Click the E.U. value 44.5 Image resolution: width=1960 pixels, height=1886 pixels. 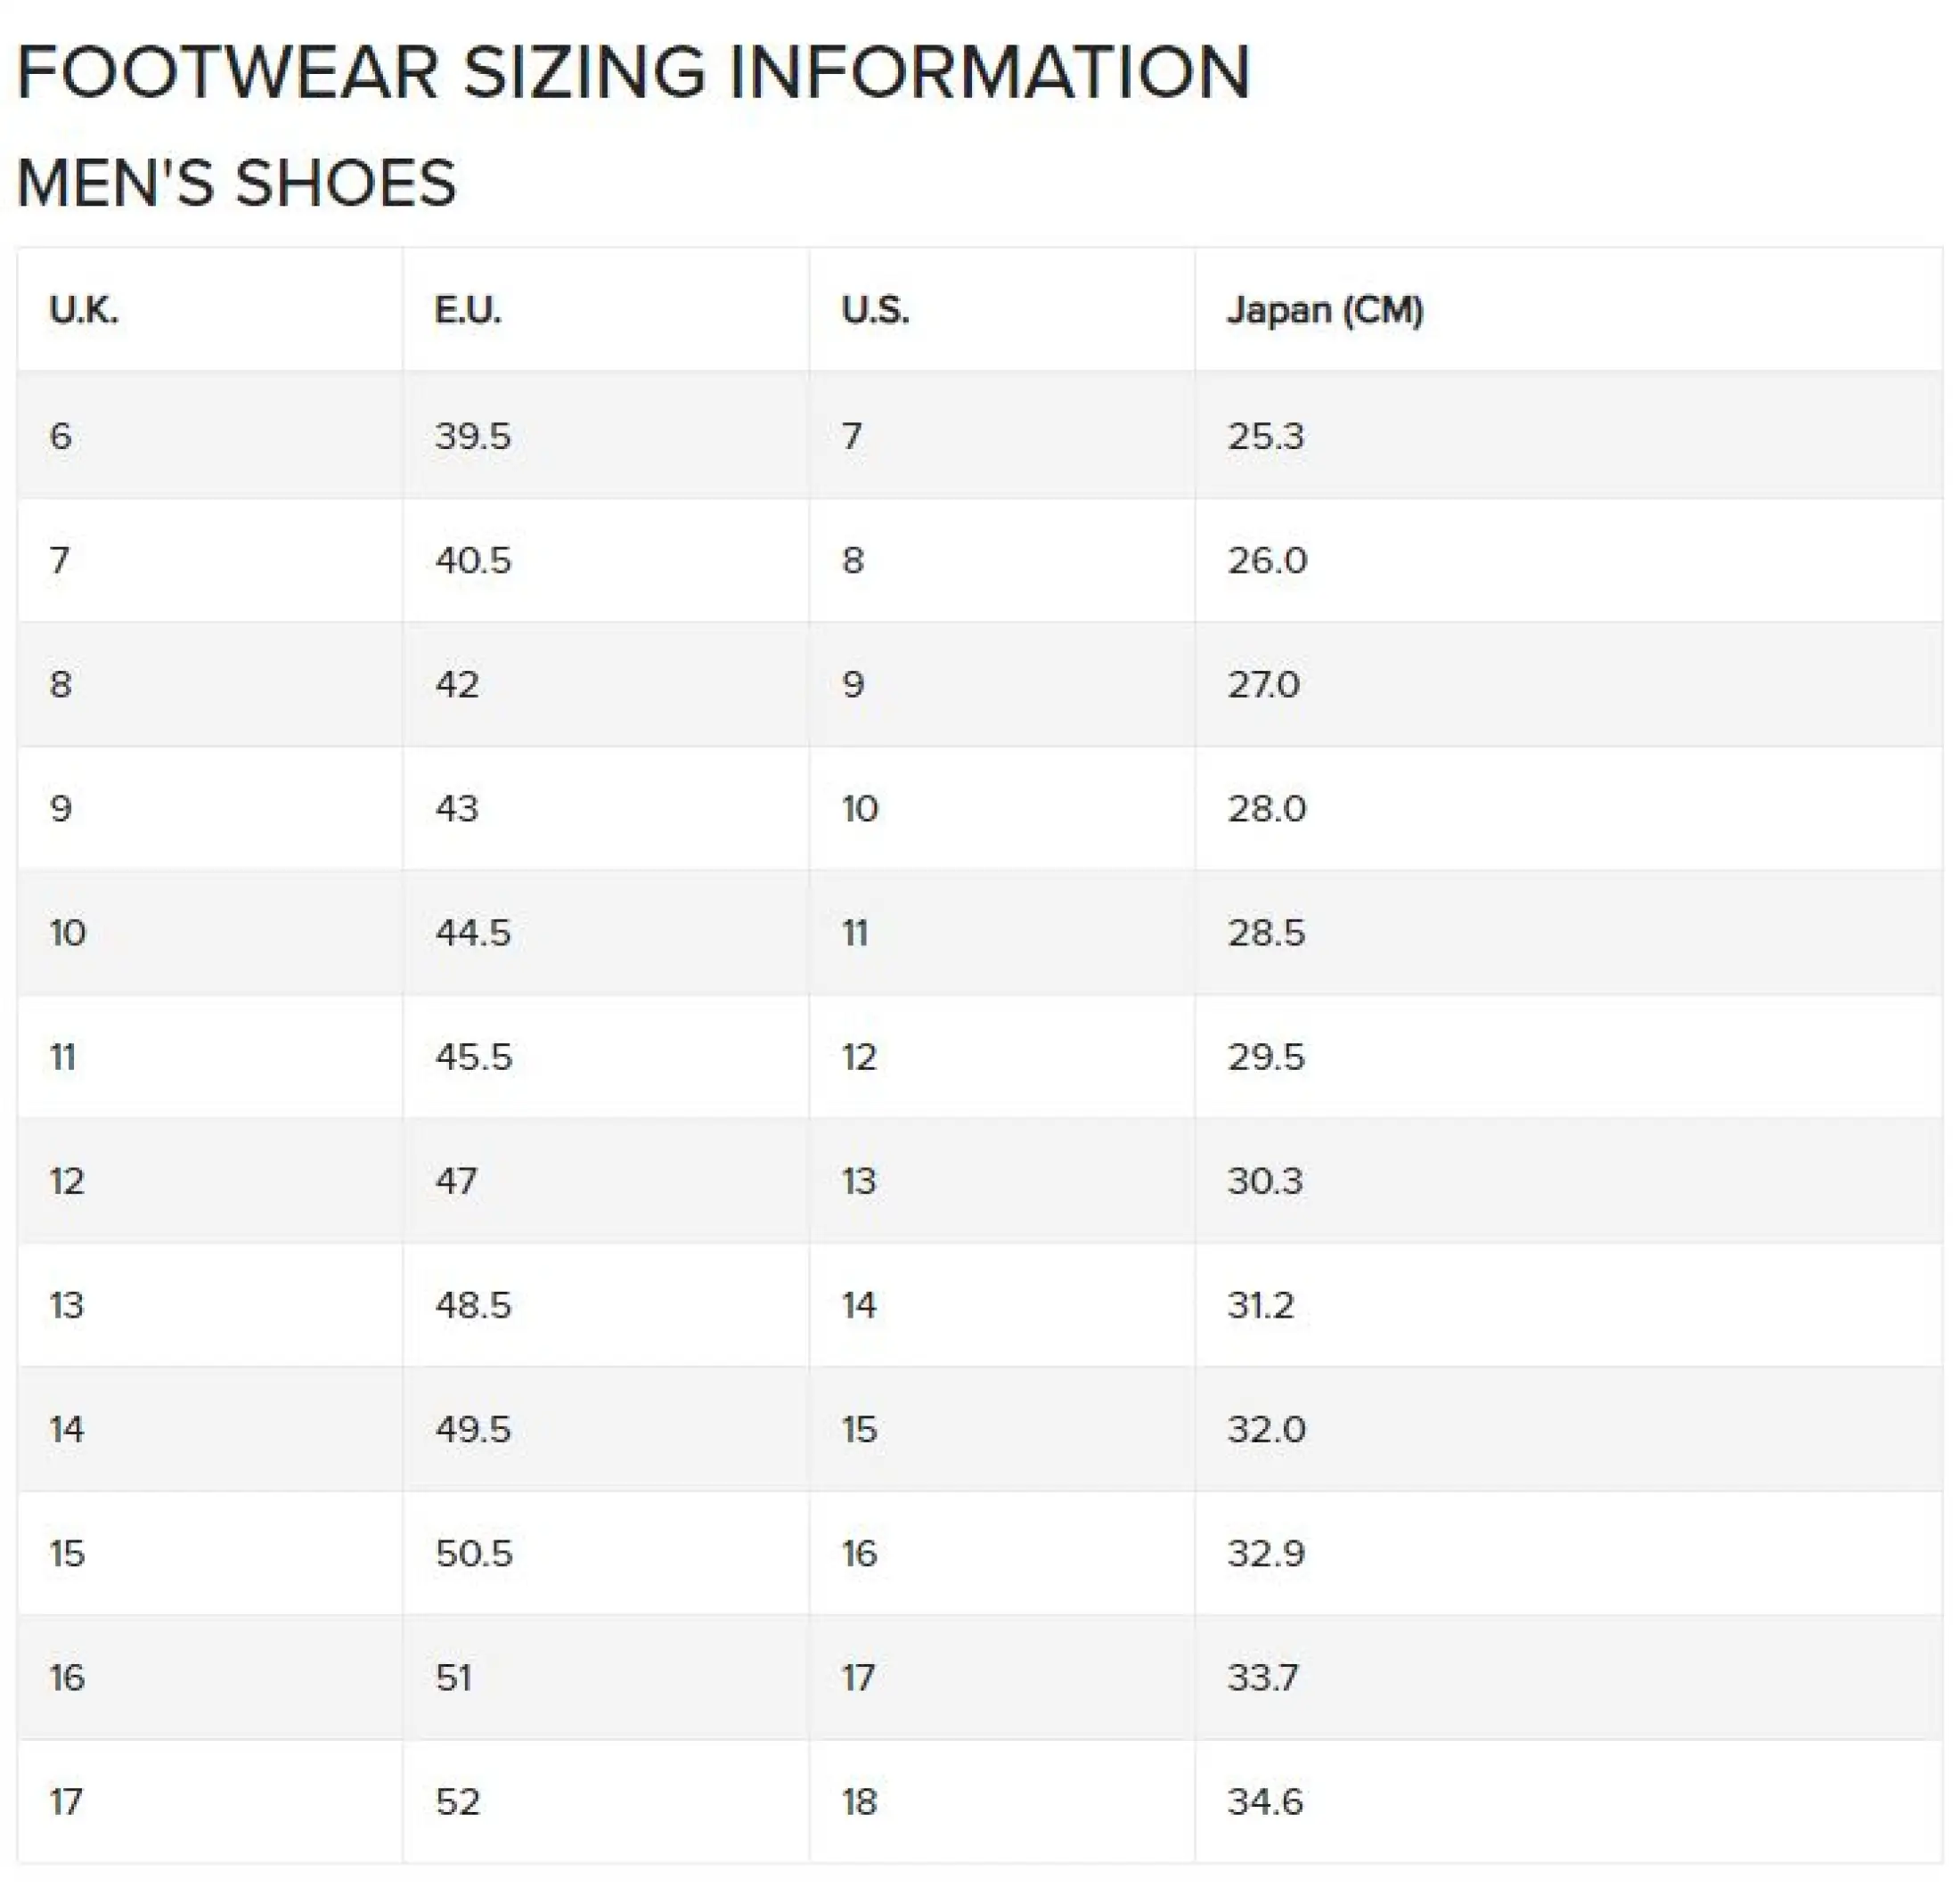473,933
